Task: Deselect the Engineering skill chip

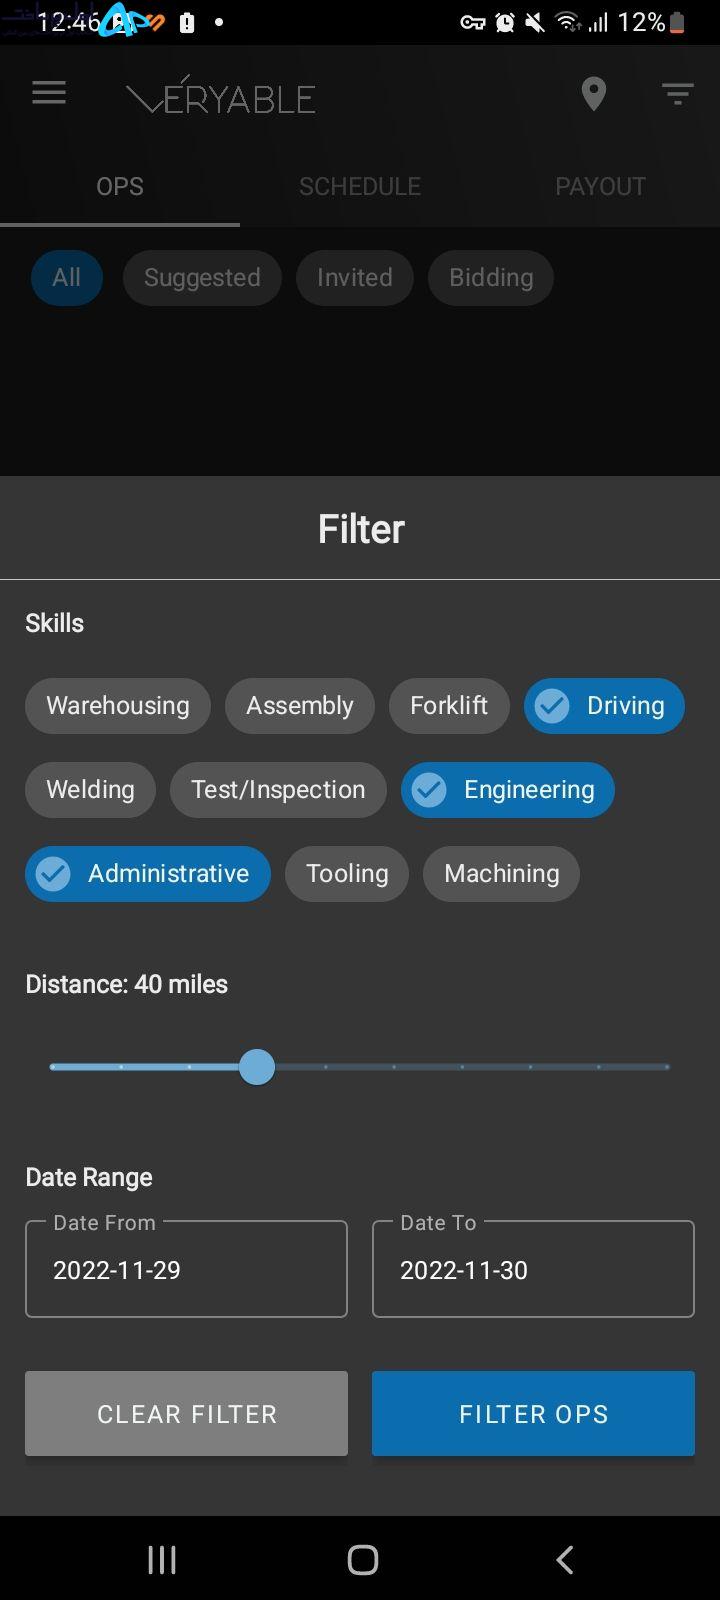Action: [x=508, y=790]
